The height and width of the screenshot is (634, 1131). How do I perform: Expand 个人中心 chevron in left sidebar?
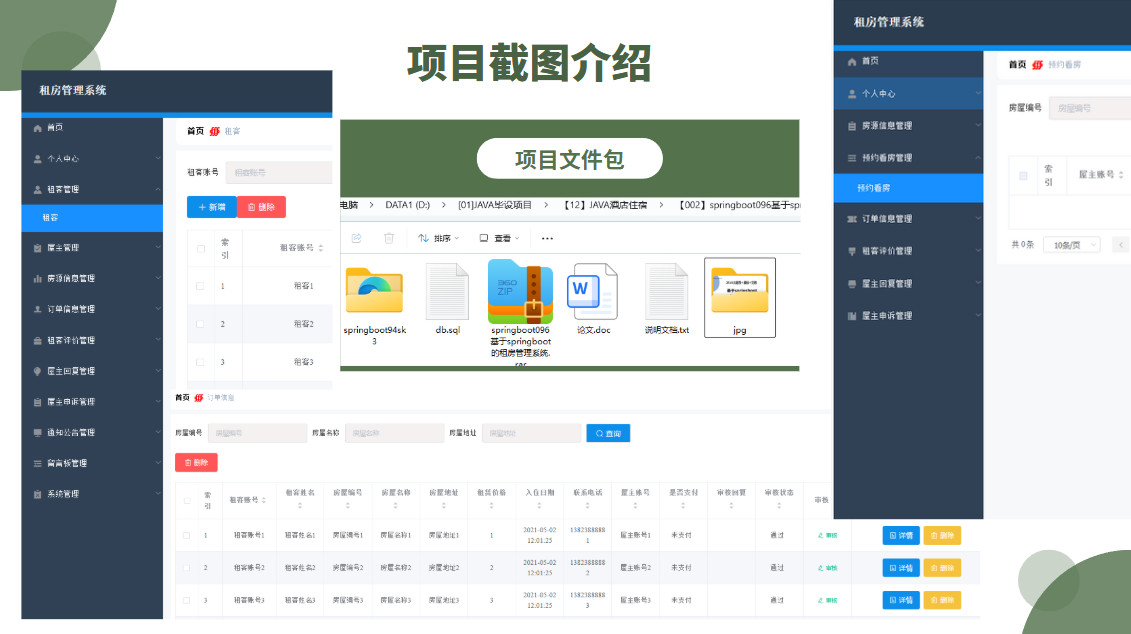click(x=157, y=159)
